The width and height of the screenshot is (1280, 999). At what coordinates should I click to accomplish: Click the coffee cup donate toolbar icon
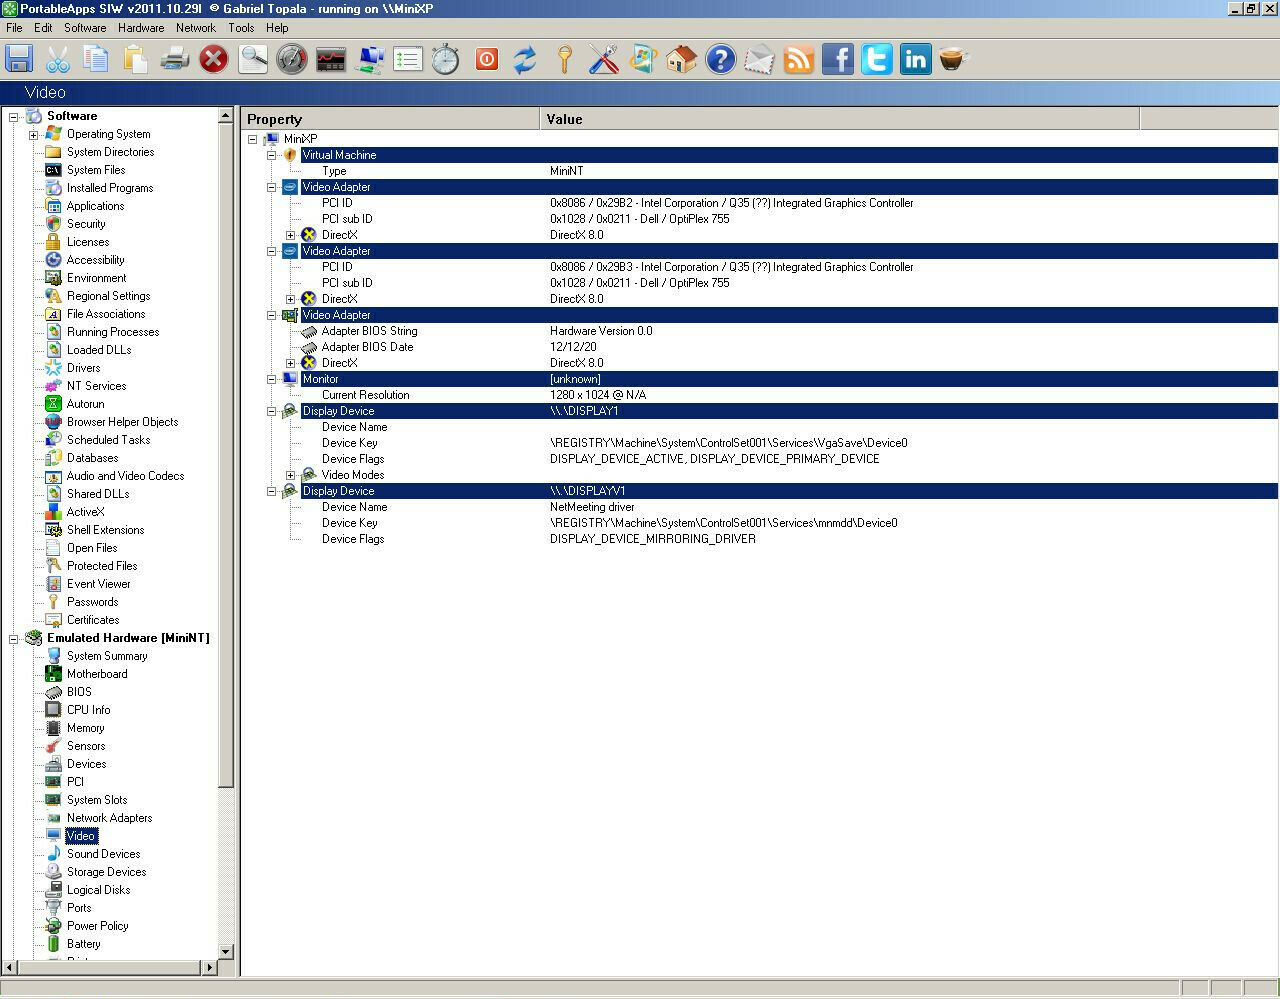[954, 59]
